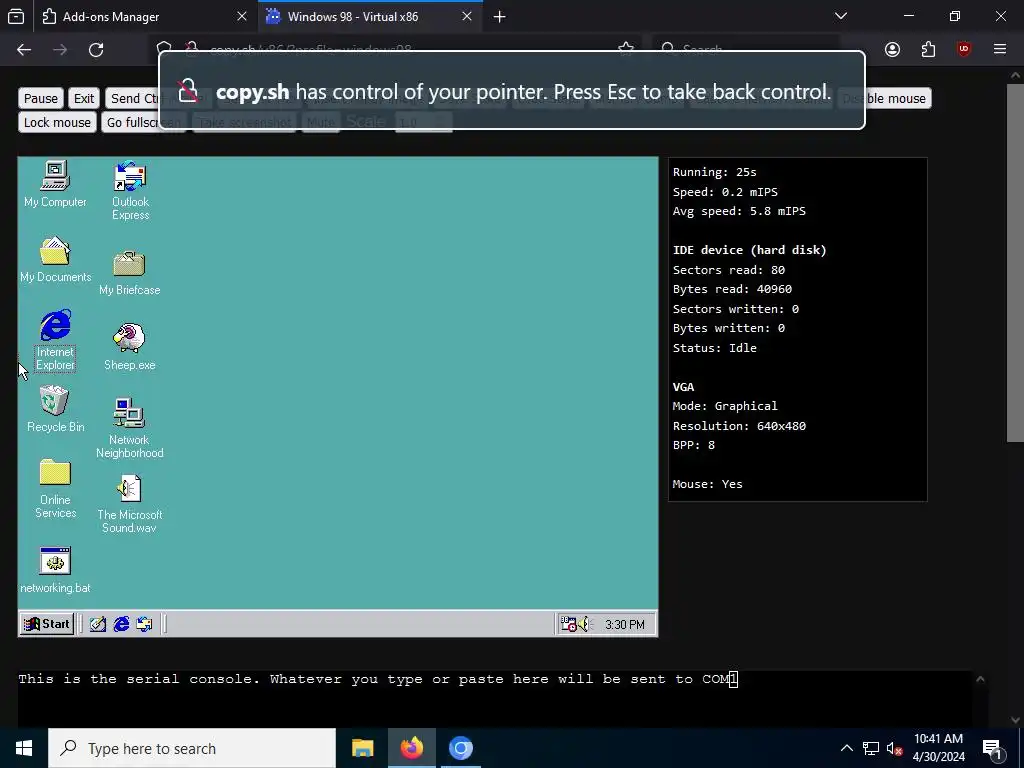Go back to previous page
1024x768 pixels.
click(x=24, y=50)
